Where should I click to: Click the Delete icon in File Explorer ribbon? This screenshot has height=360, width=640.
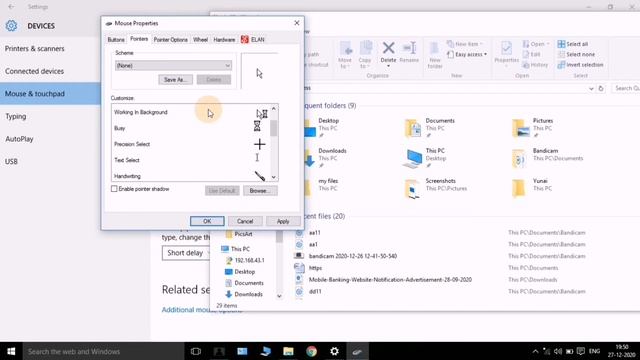tap(388, 48)
